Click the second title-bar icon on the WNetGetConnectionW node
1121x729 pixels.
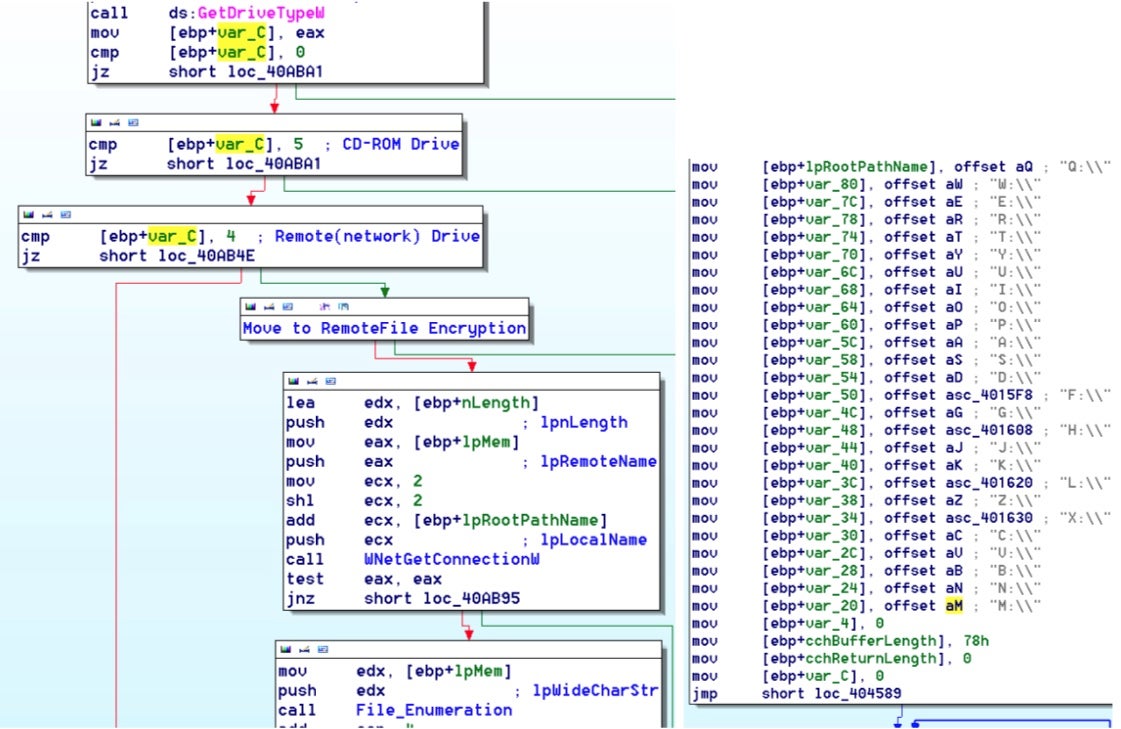pyautogui.click(x=311, y=381)
